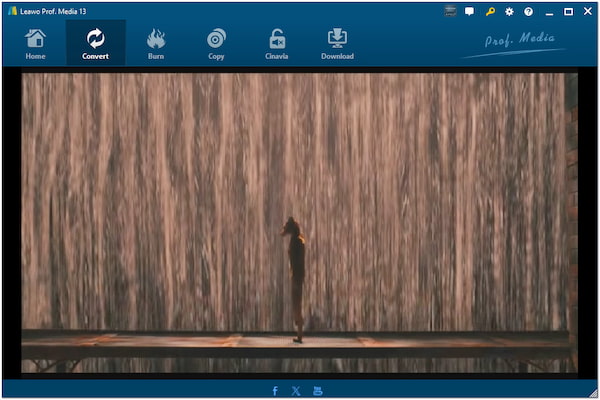Open the Home module

coord(35,44)
